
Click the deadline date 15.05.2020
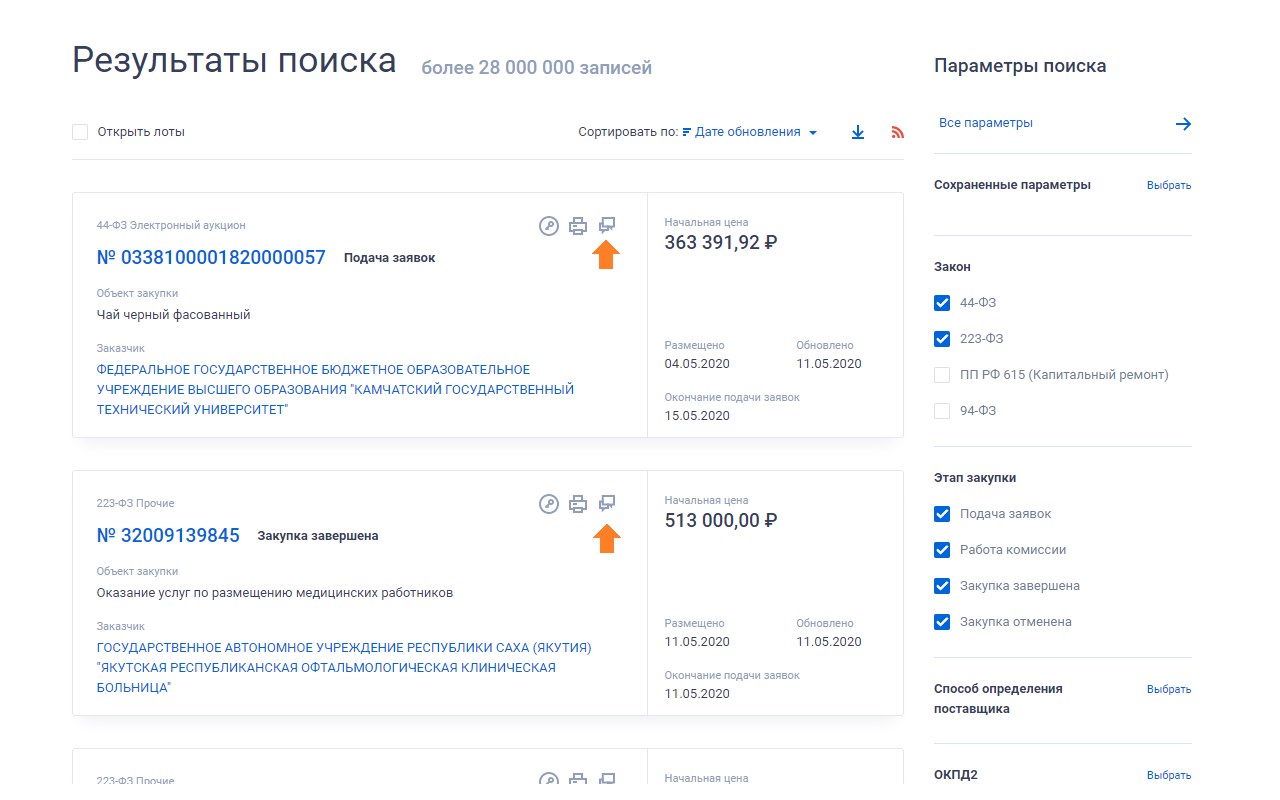697,416
